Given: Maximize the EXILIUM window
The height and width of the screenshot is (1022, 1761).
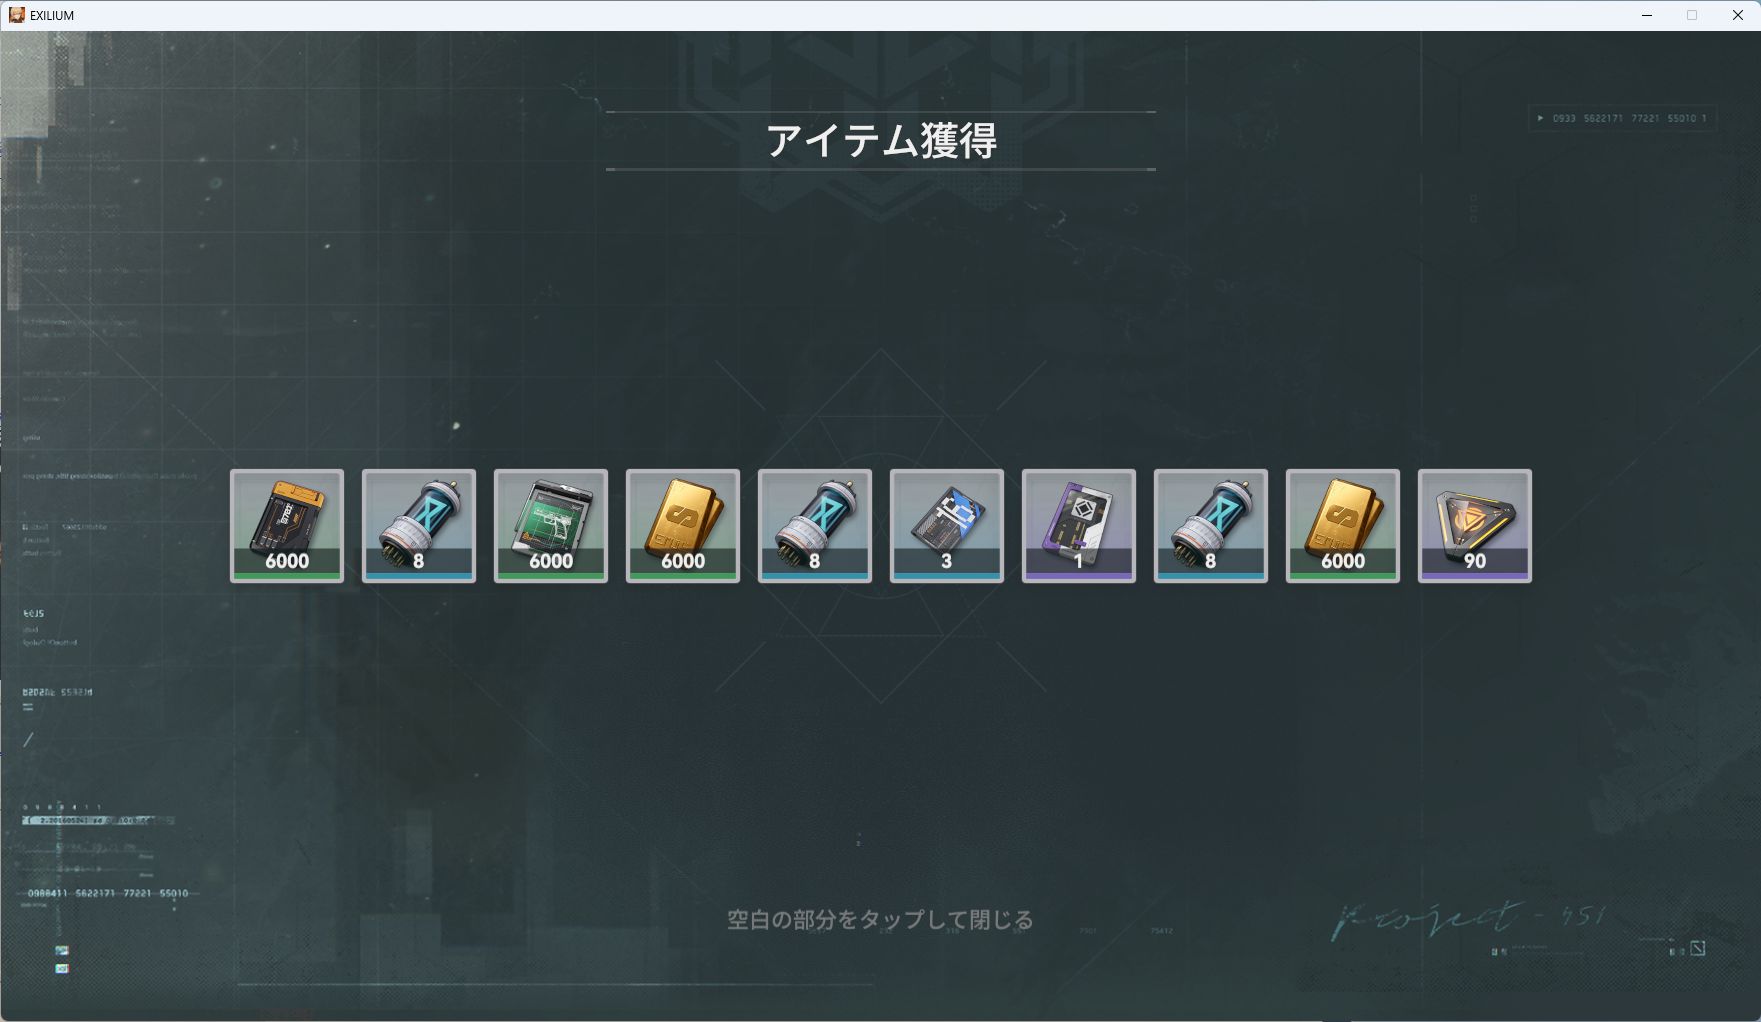Looking at the screenshot, I should coord(1692,15).
